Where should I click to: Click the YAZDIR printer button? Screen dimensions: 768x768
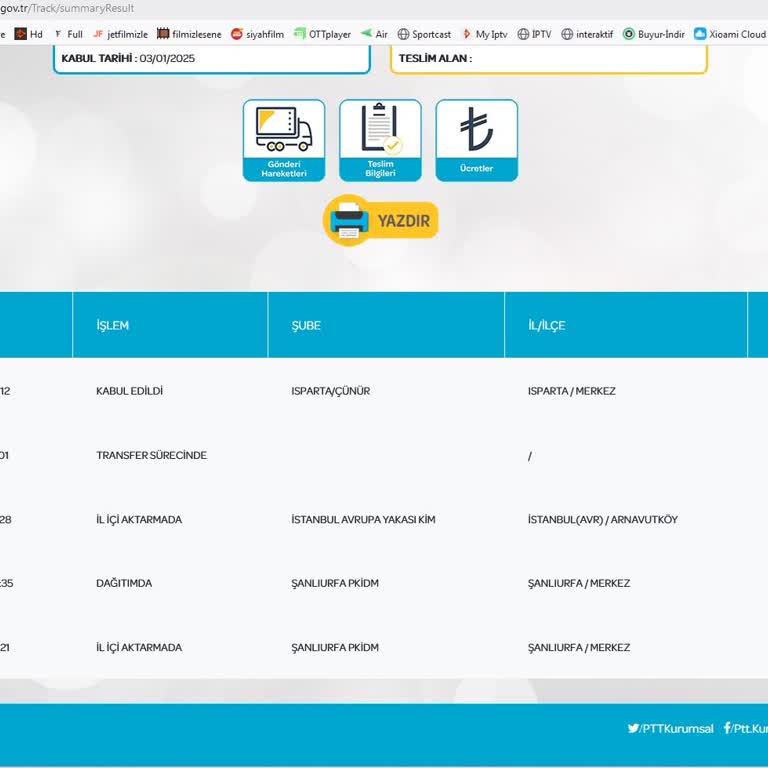tap(381, 220)
